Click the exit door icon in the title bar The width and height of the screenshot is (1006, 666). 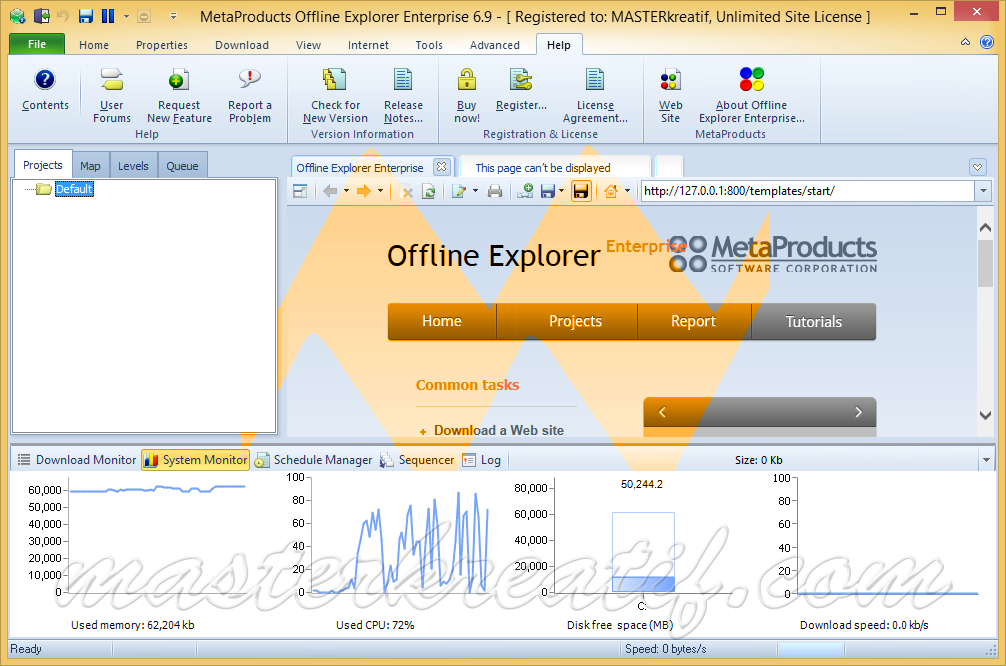point(42,16)
